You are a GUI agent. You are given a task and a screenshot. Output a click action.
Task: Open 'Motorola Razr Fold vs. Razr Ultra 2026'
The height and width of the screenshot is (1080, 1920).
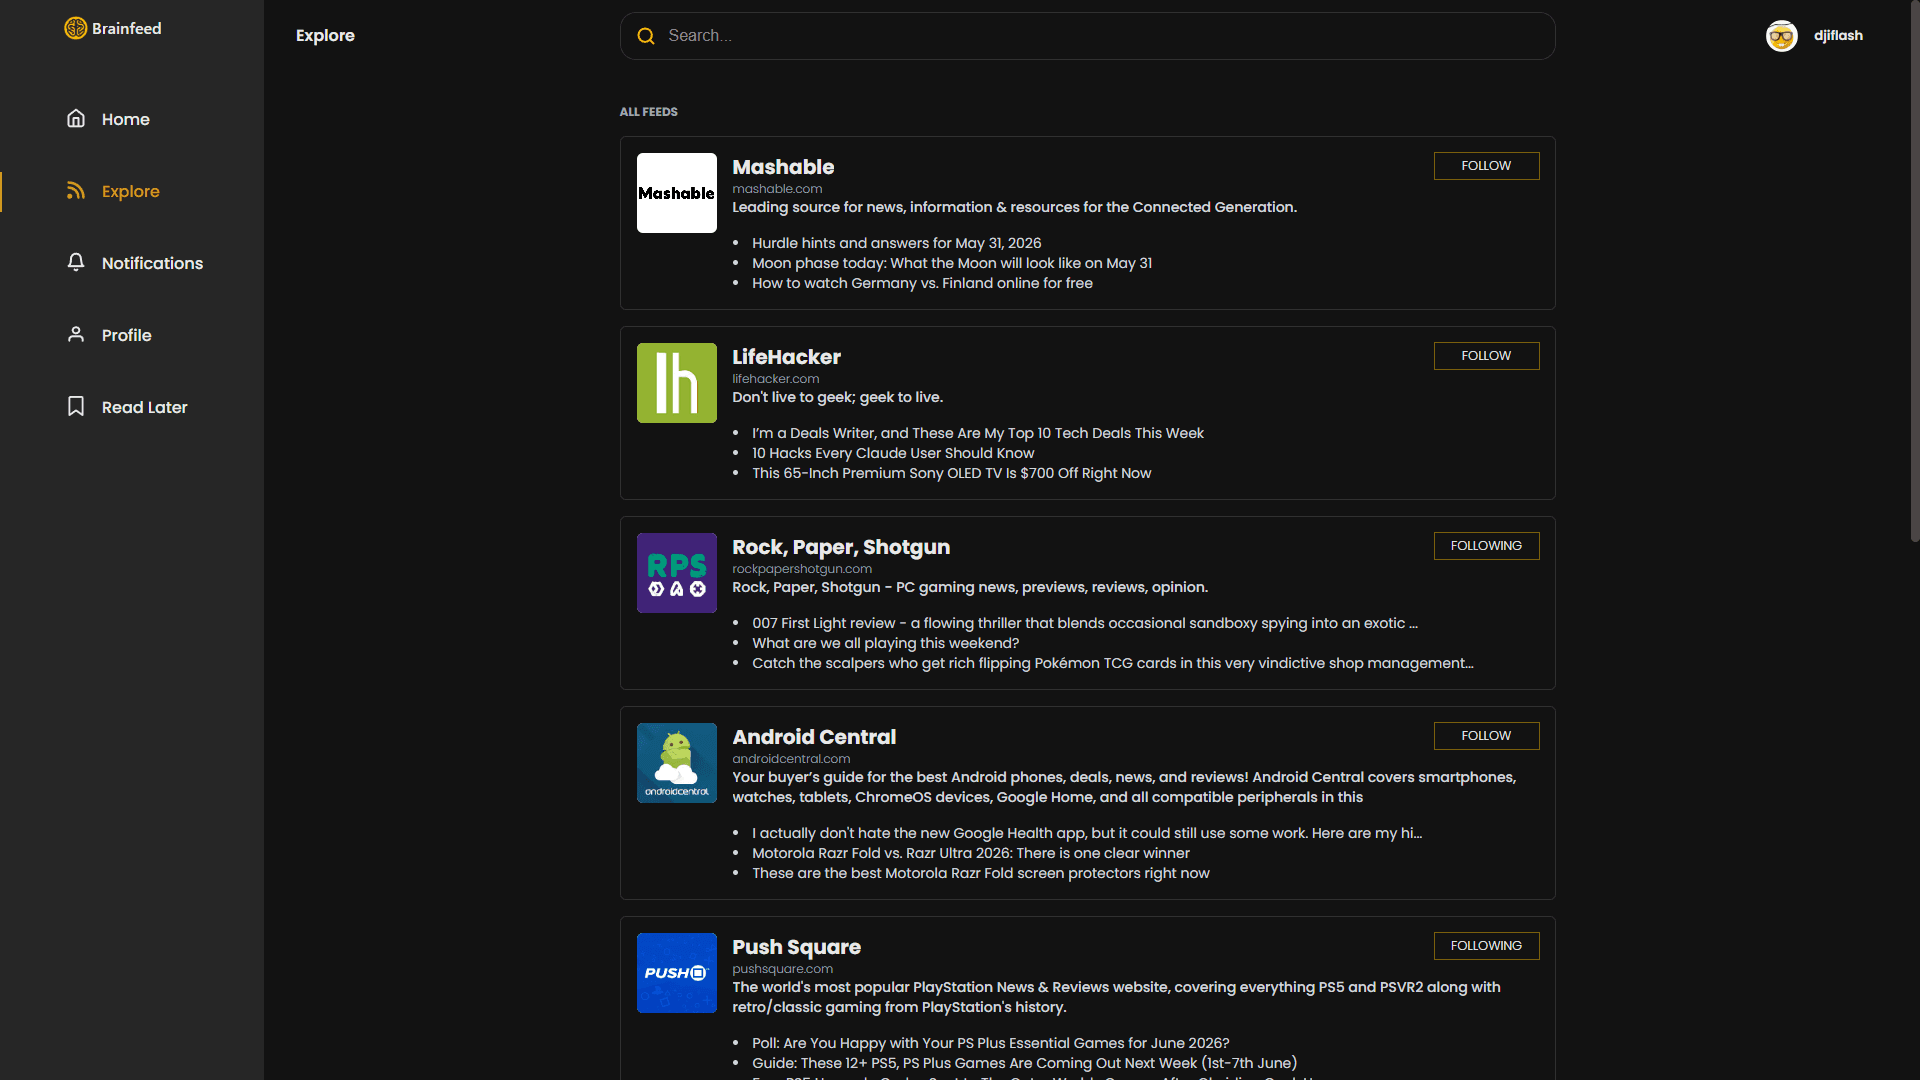[x=971, y=853]
